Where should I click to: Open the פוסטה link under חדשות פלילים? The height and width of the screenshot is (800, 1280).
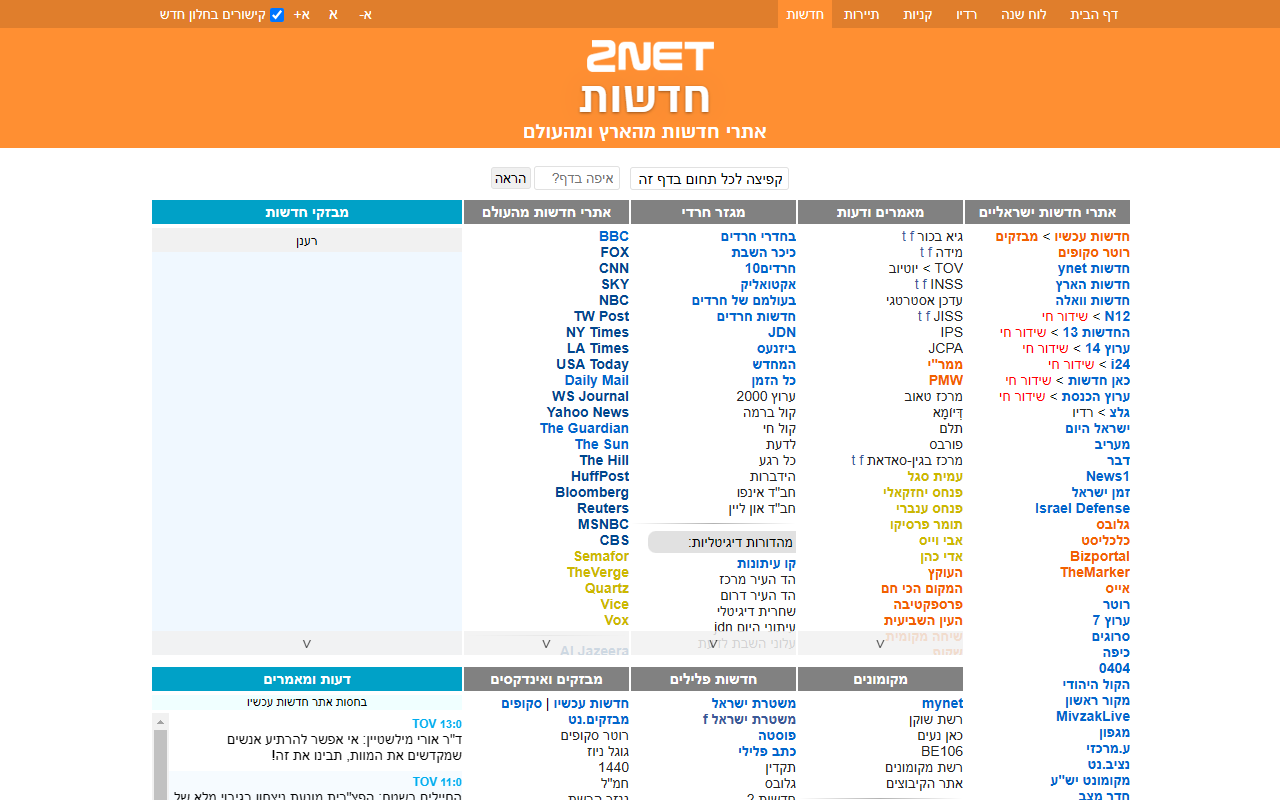[776, 736]
